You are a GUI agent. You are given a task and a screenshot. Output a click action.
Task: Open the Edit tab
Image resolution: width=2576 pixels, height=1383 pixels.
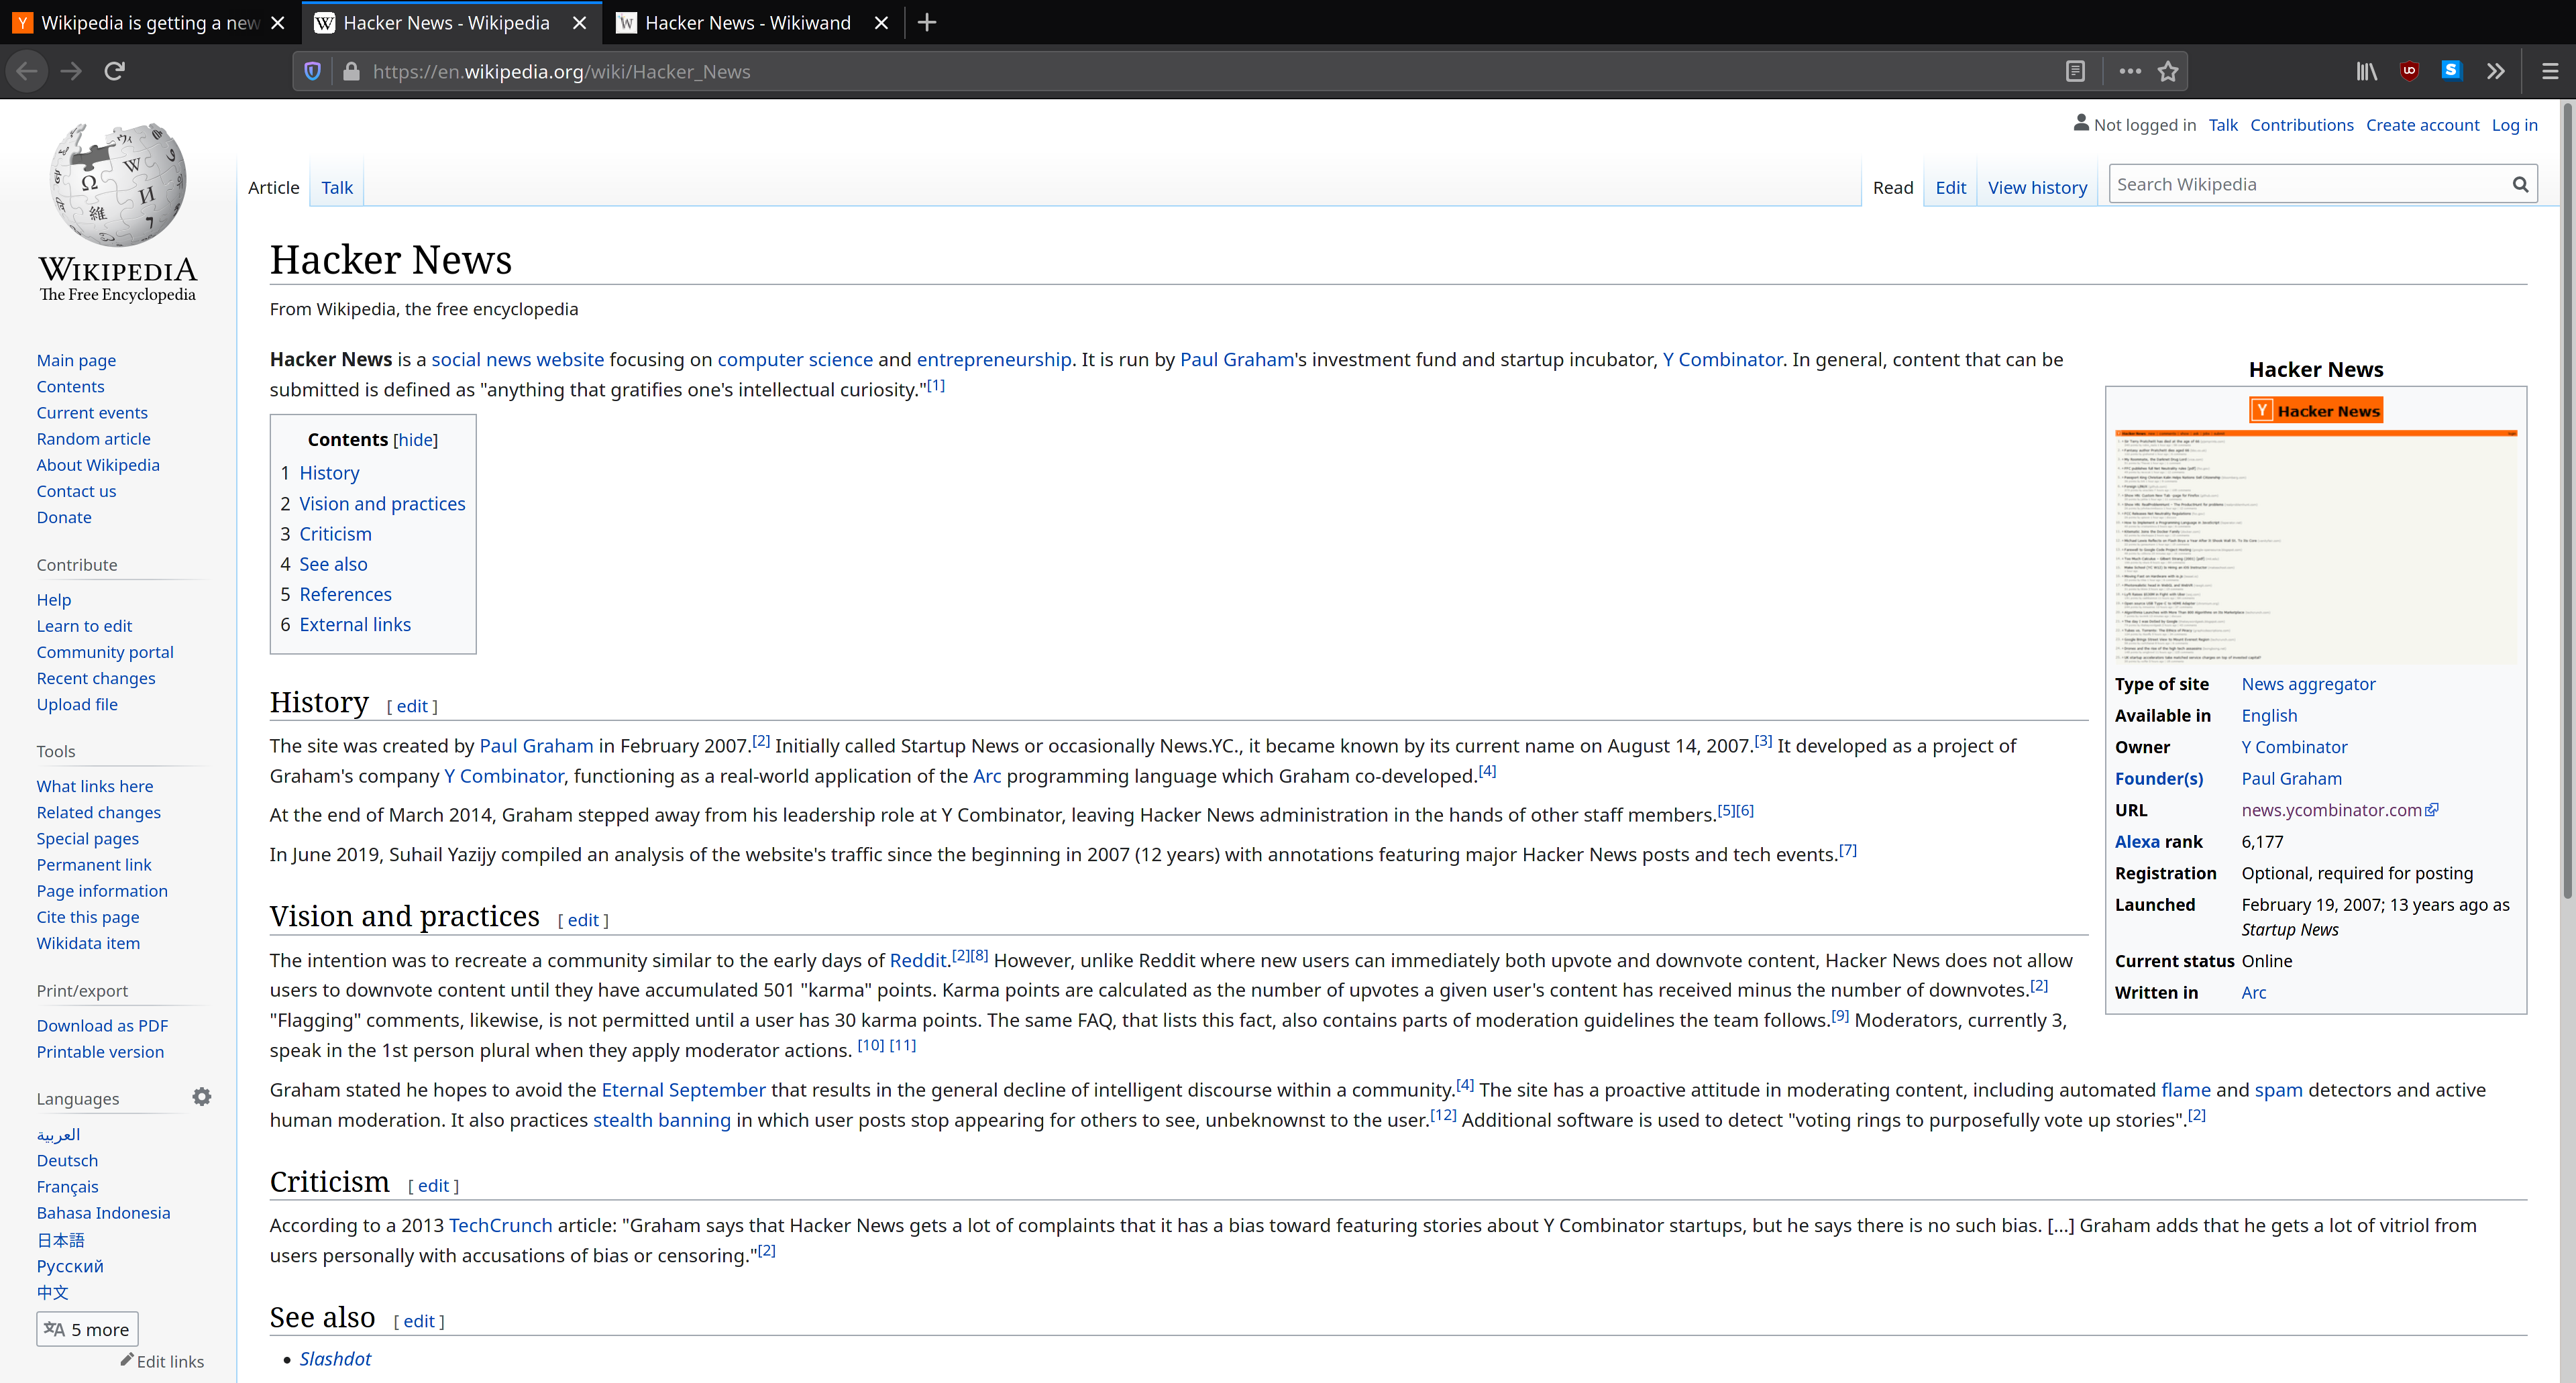pyautogui.click(x=1950, y=187)
